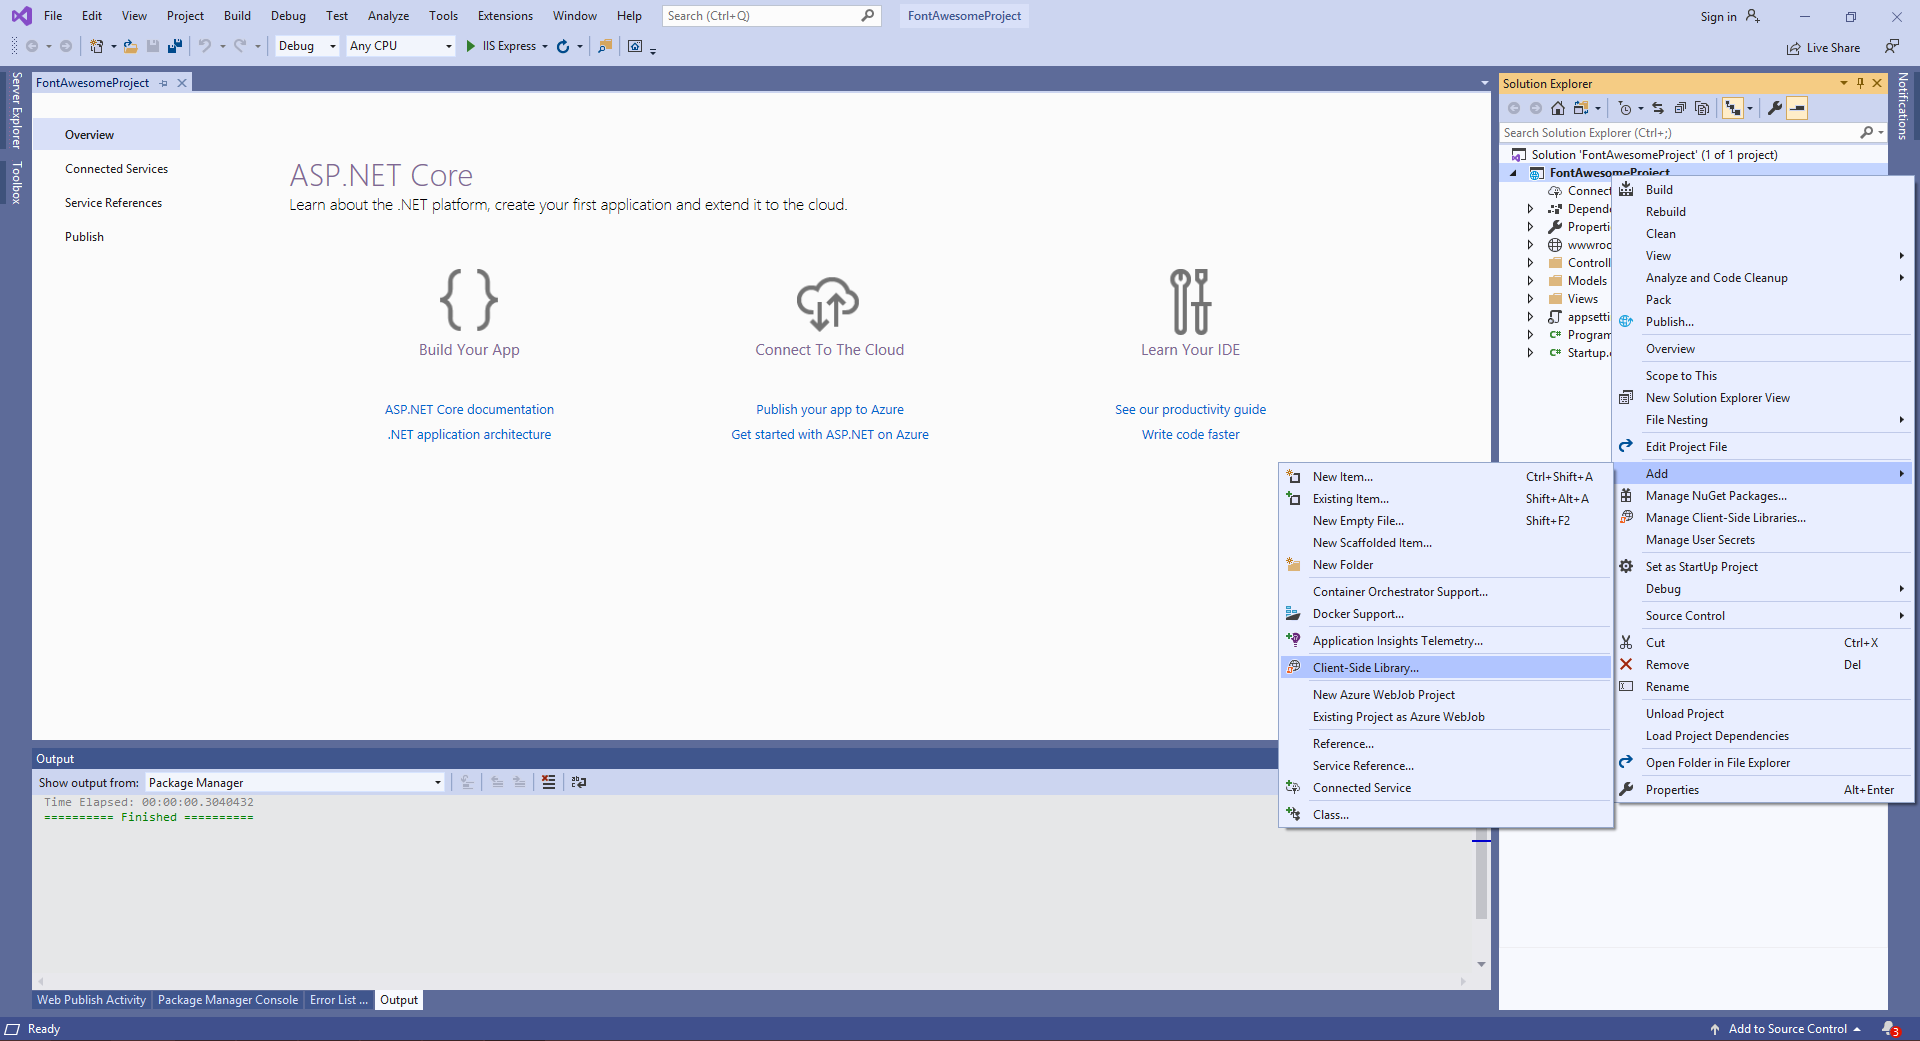Image resolution: width=1920 pixels, height=1041 pixels.
Task: Click the Collapse All icon in Solution Explorer
Action: (x=1680, y=108)
